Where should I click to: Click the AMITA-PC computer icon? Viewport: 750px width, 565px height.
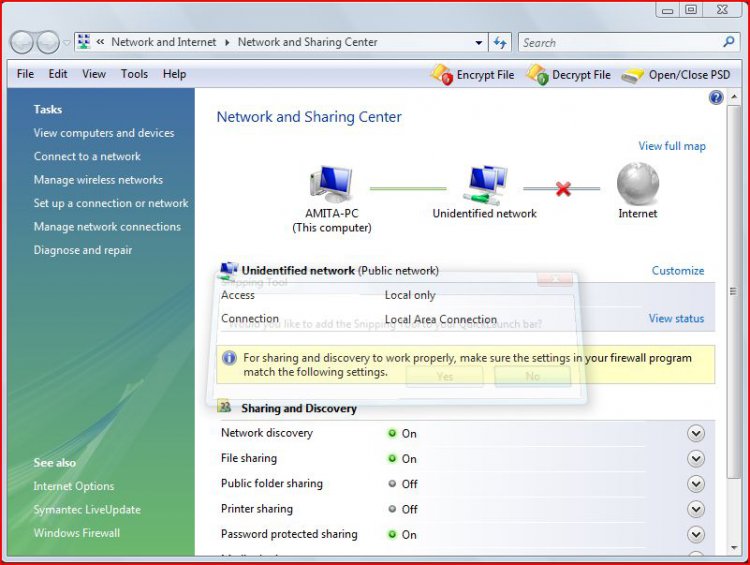coord(331,185)
